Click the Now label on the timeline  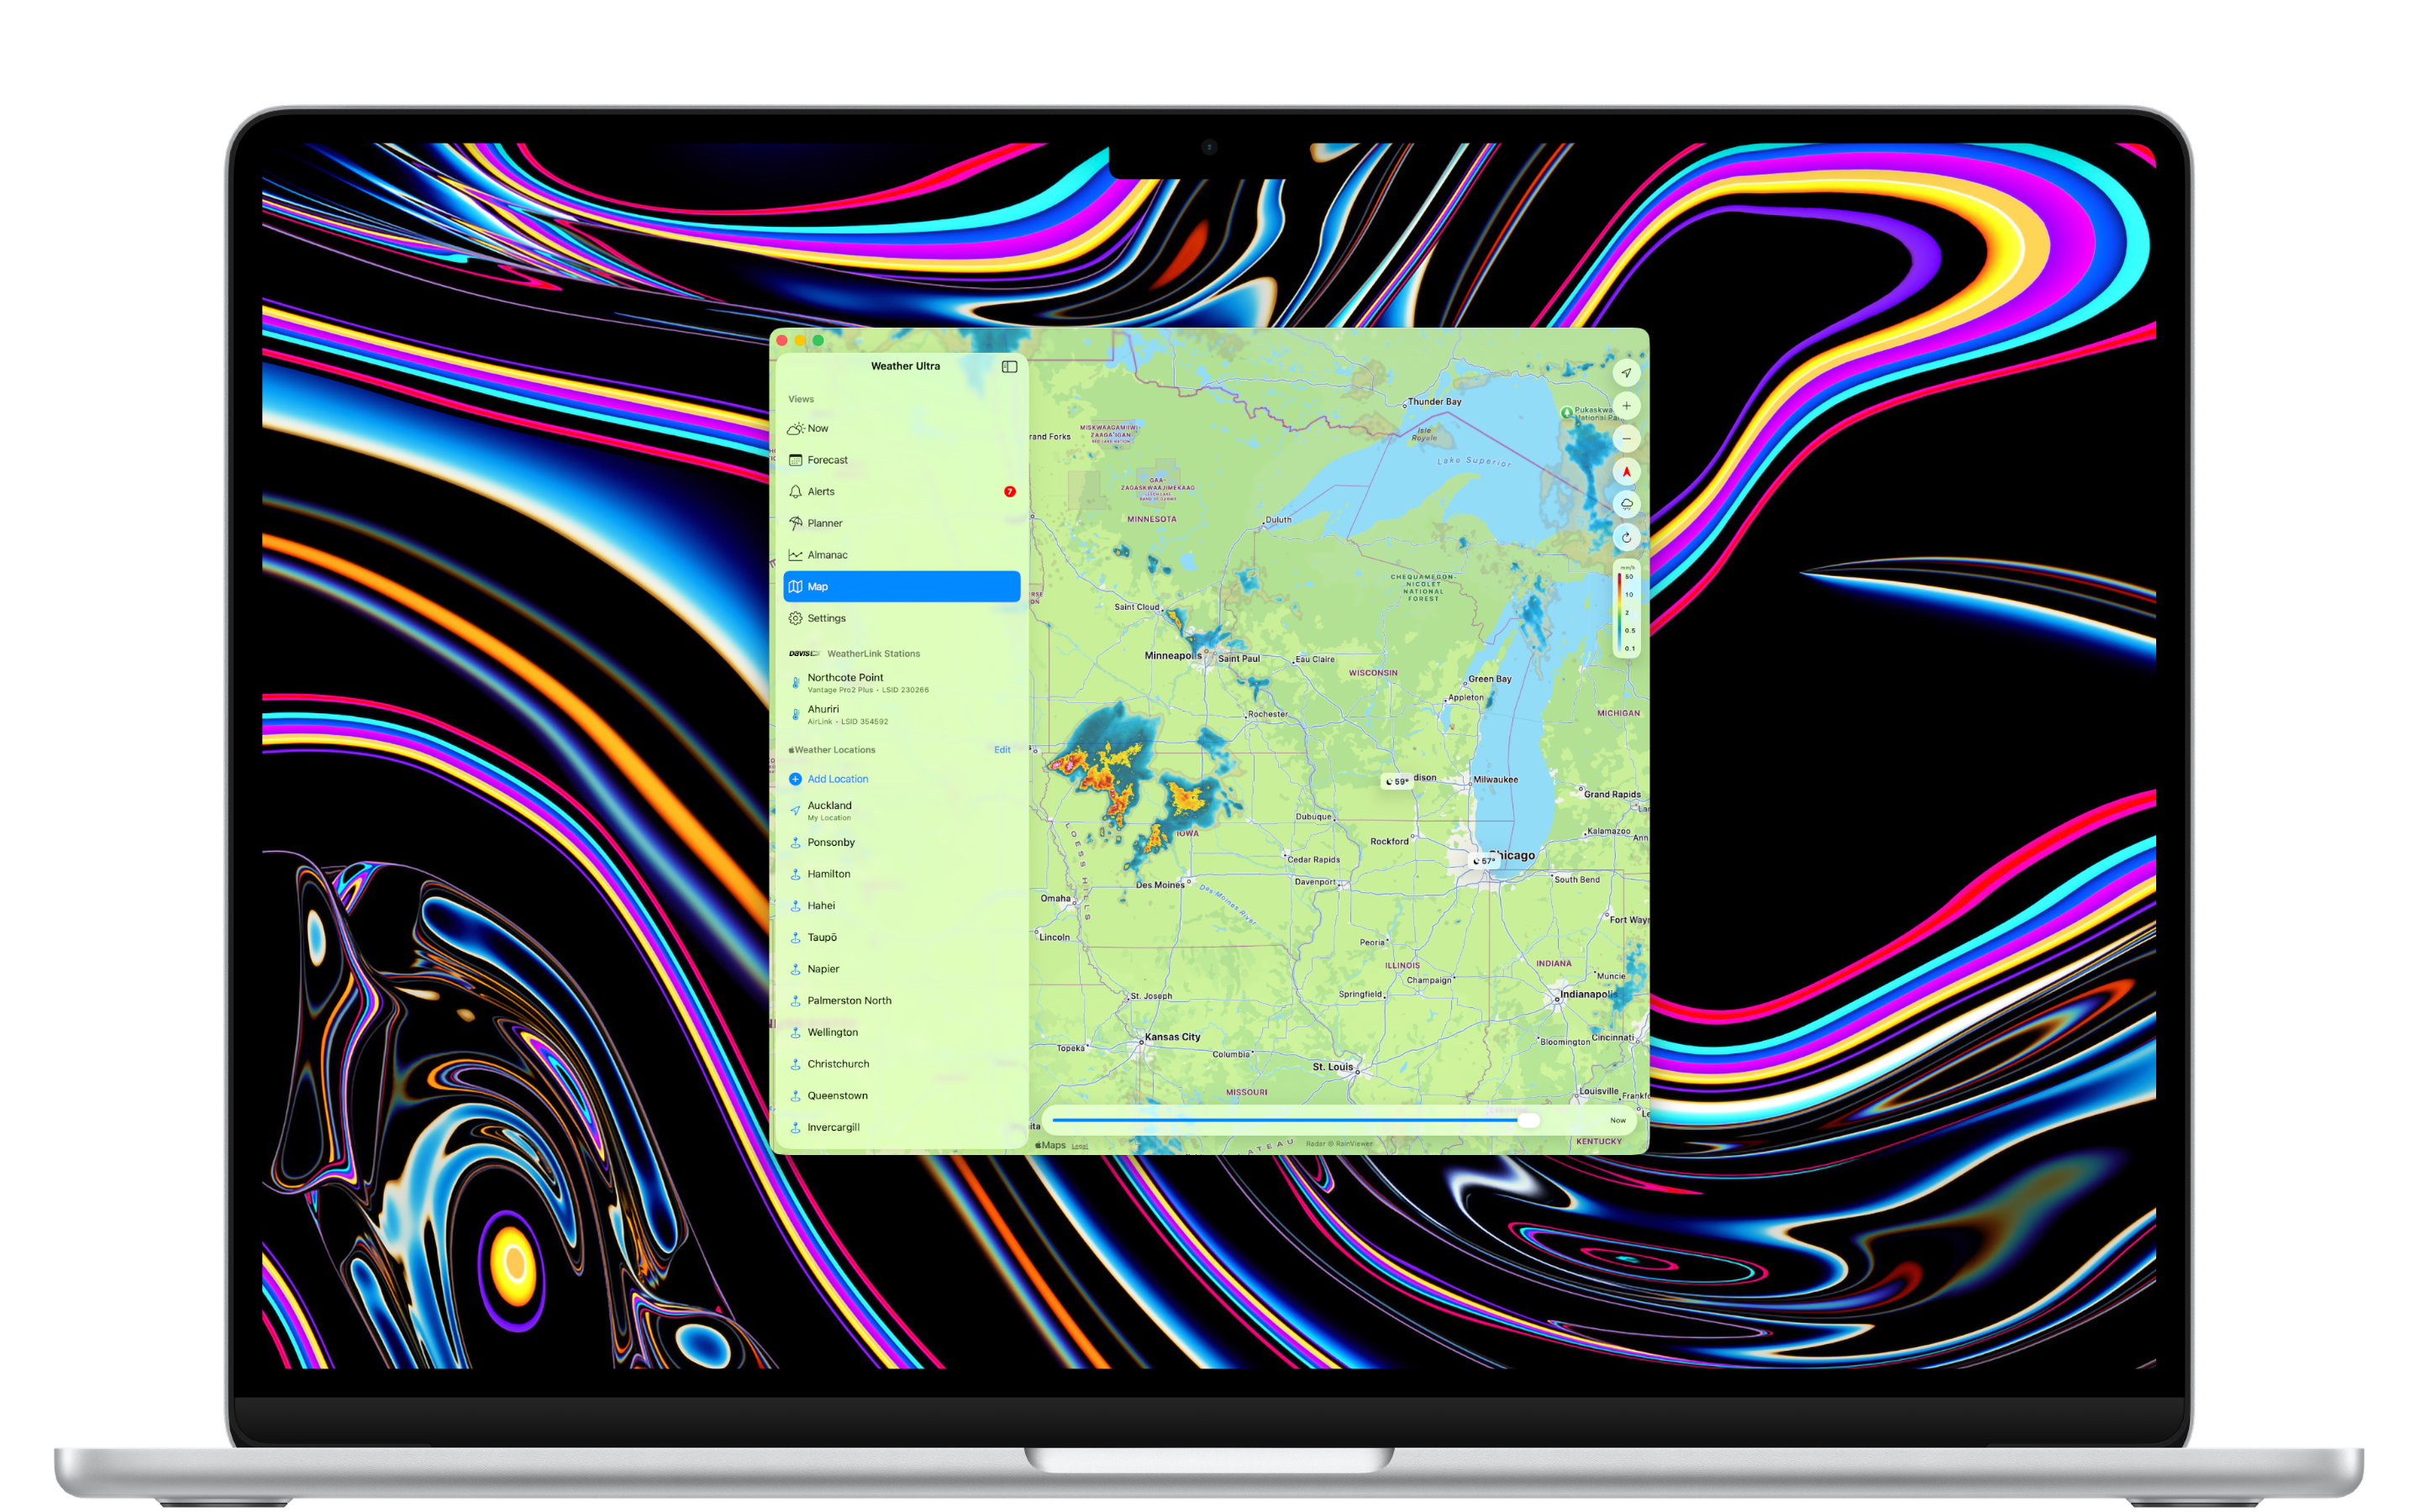pyautogui.click(x=1617, y=1121)
